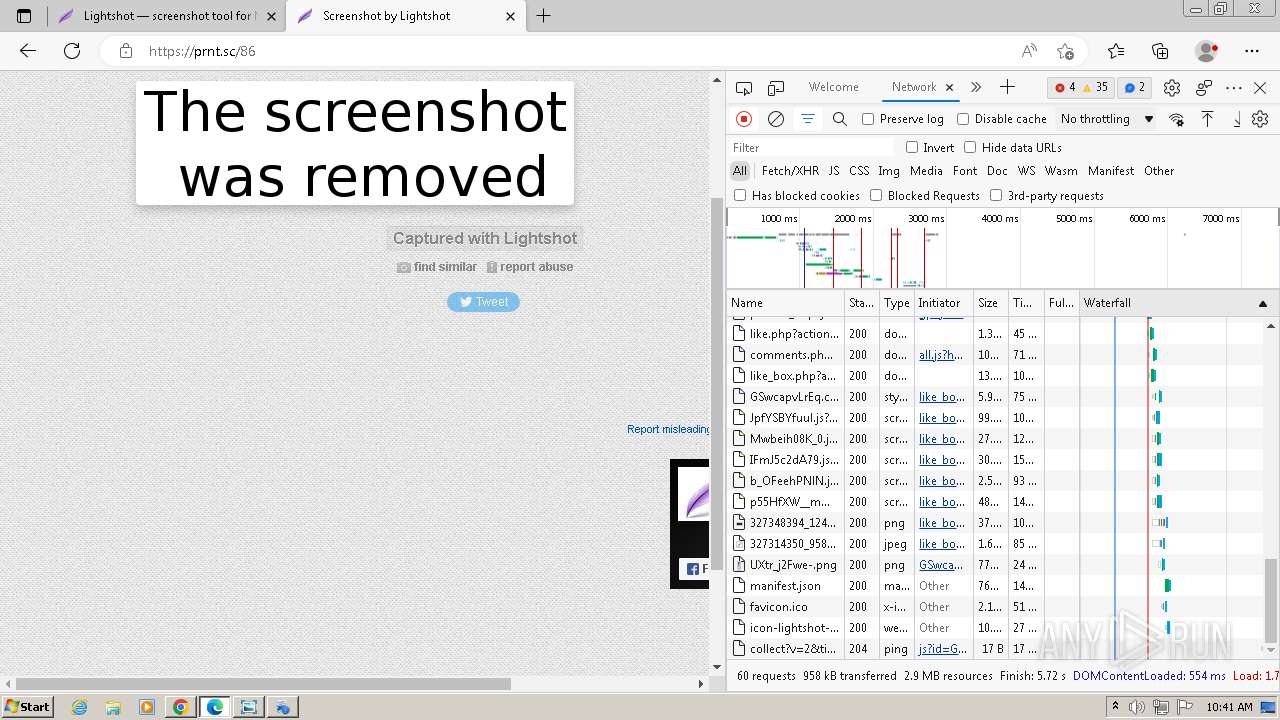Open network search magnifier
1280x720 pixels.
tap(840, 119)
